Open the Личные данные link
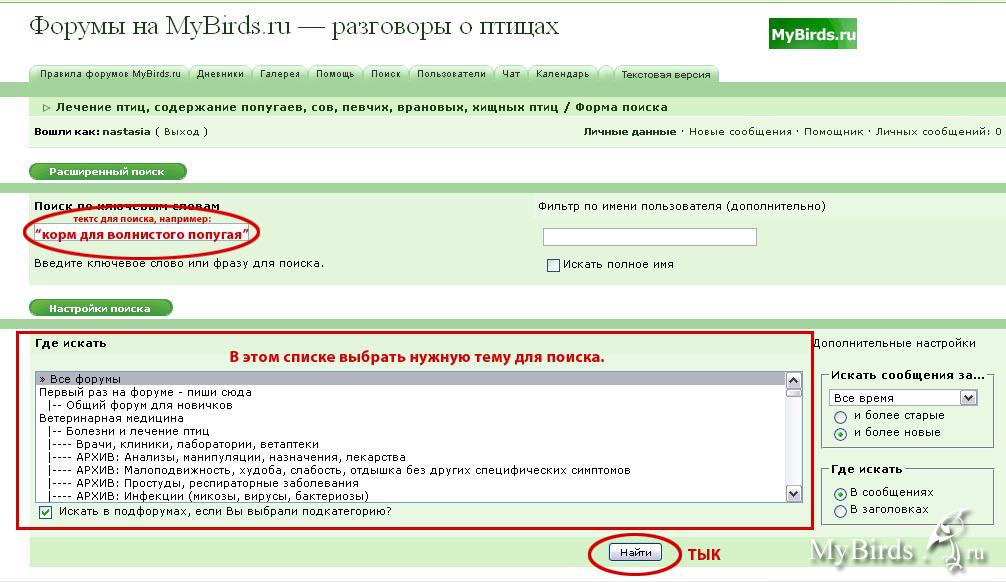 pyautogui.click(x=629, y=132)
